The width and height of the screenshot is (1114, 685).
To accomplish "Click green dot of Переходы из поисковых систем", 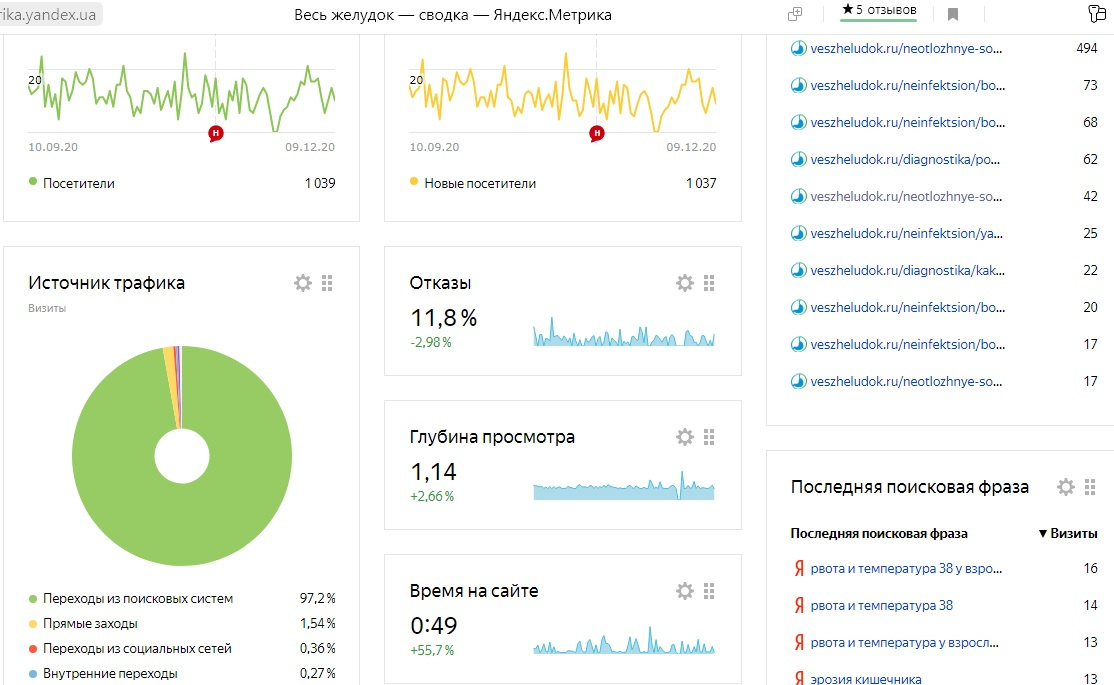I will (x=33, y=598).
